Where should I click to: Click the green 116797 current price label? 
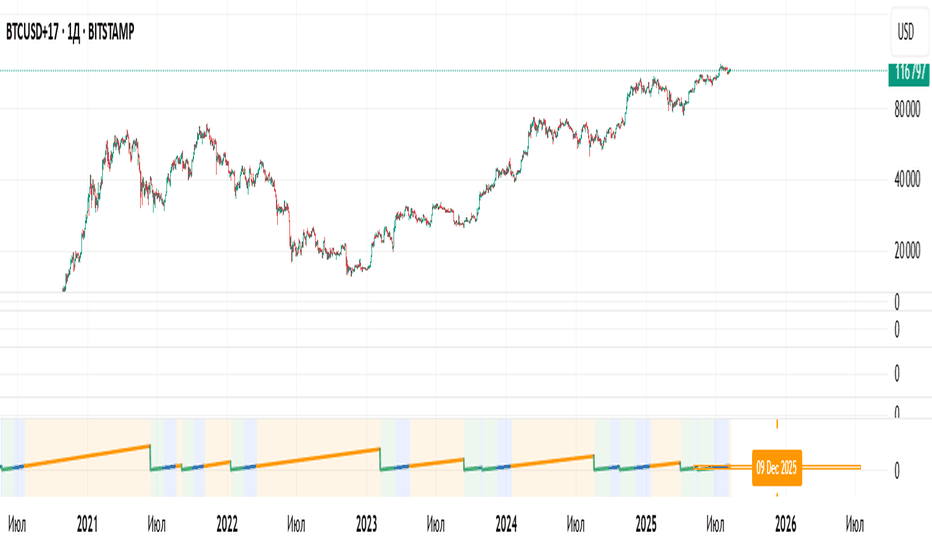909,74
